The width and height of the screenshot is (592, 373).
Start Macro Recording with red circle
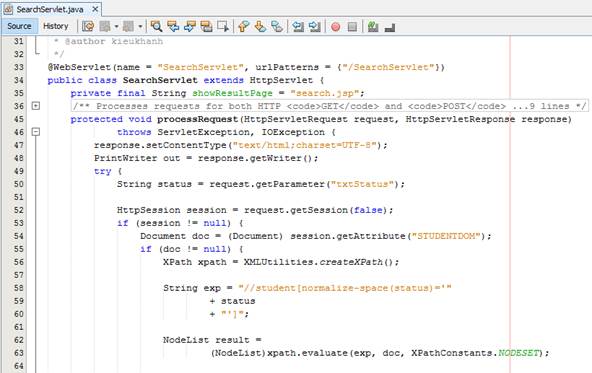336,27
